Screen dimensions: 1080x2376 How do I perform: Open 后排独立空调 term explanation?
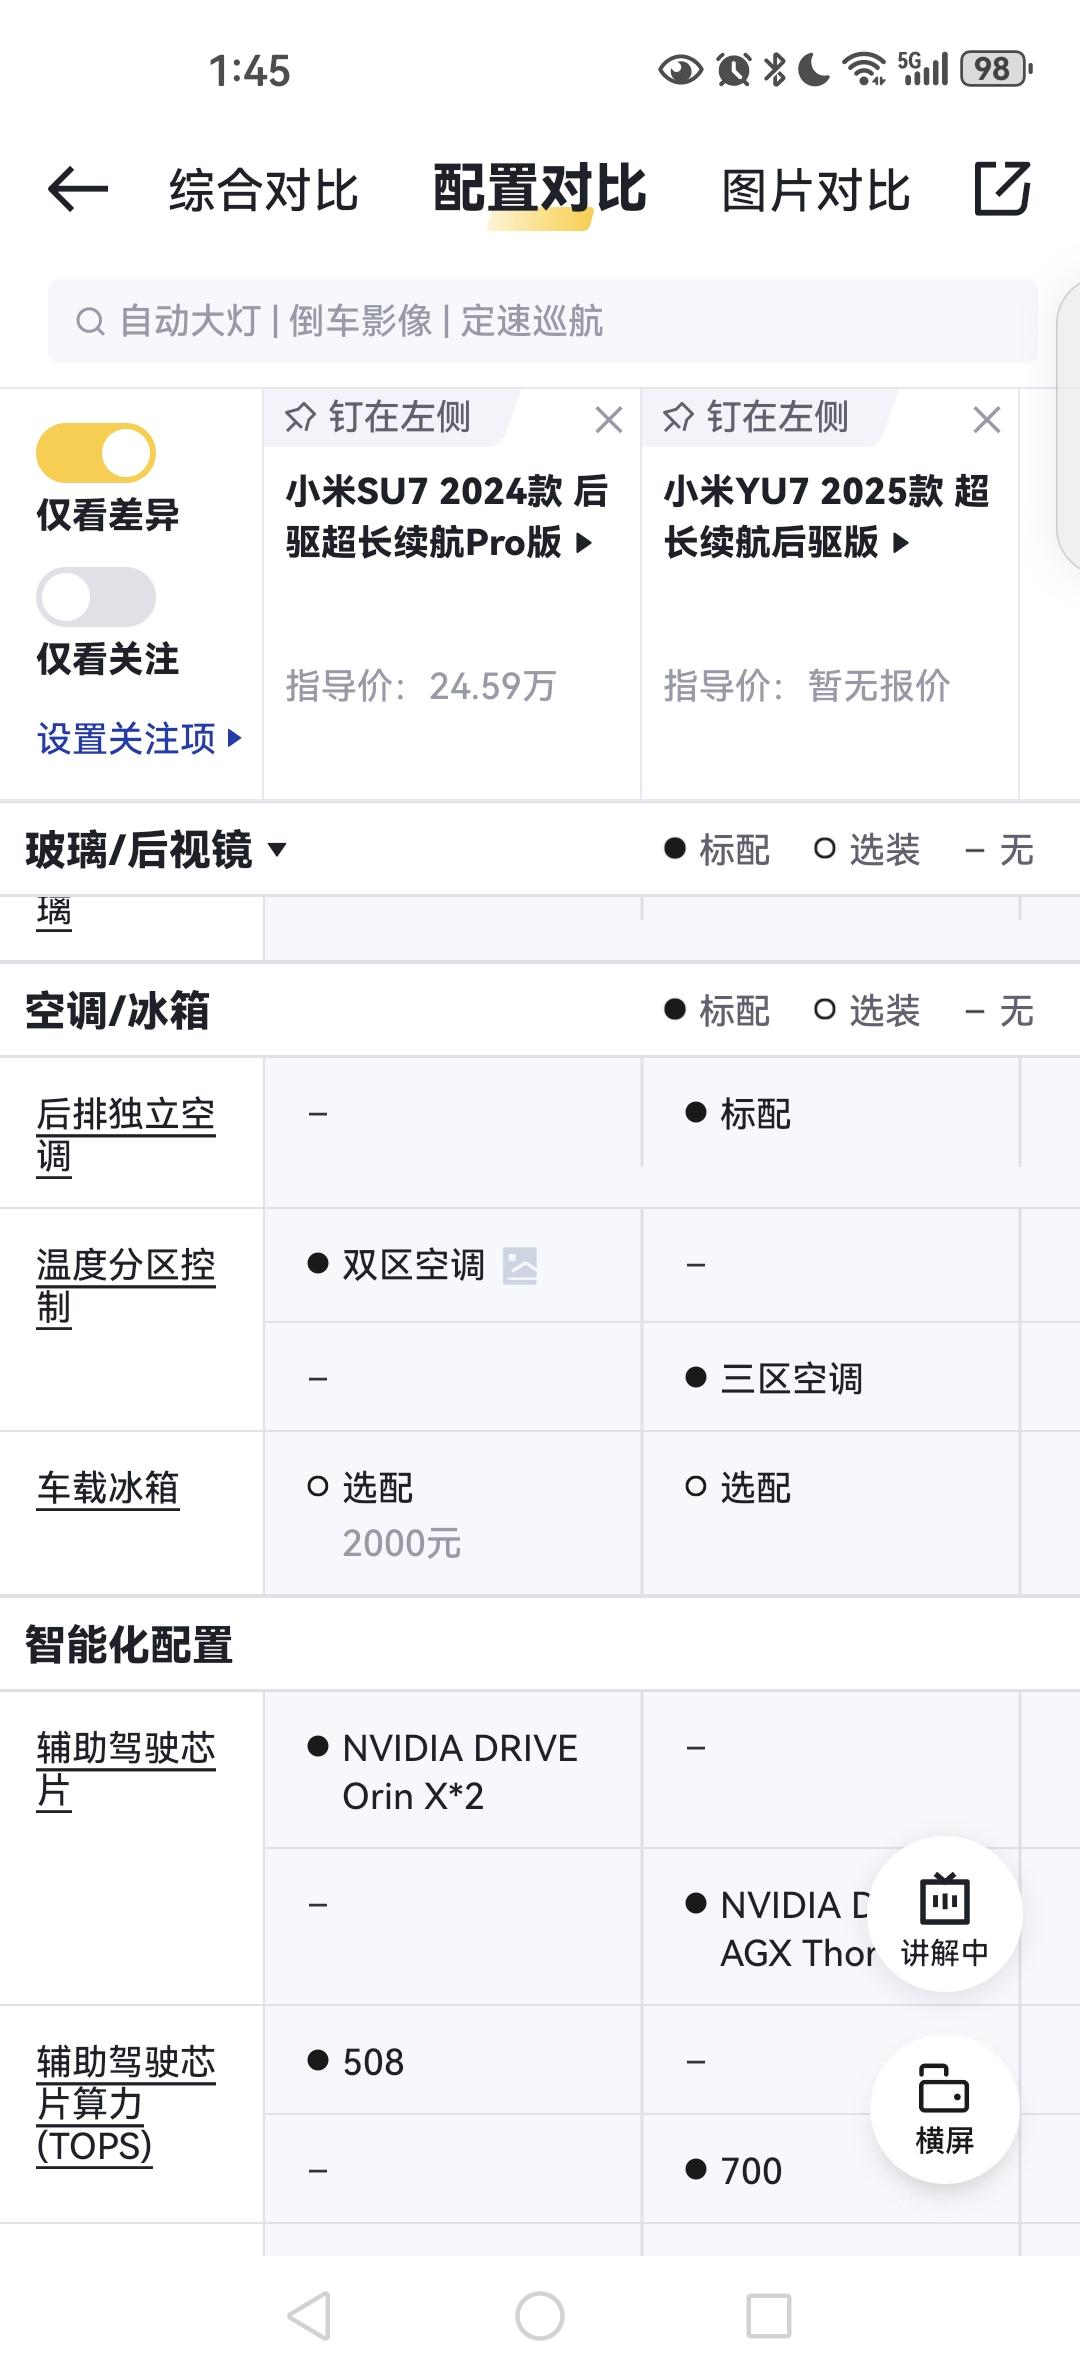[x=126, y=1135]
